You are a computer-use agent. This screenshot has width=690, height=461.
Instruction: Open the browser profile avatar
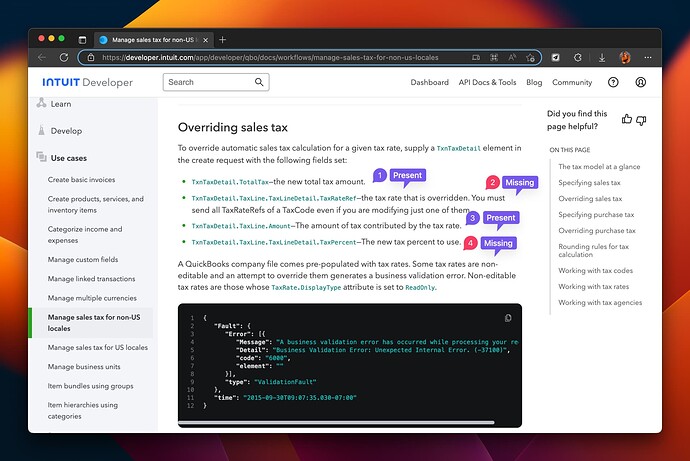[x=625, y=57]
